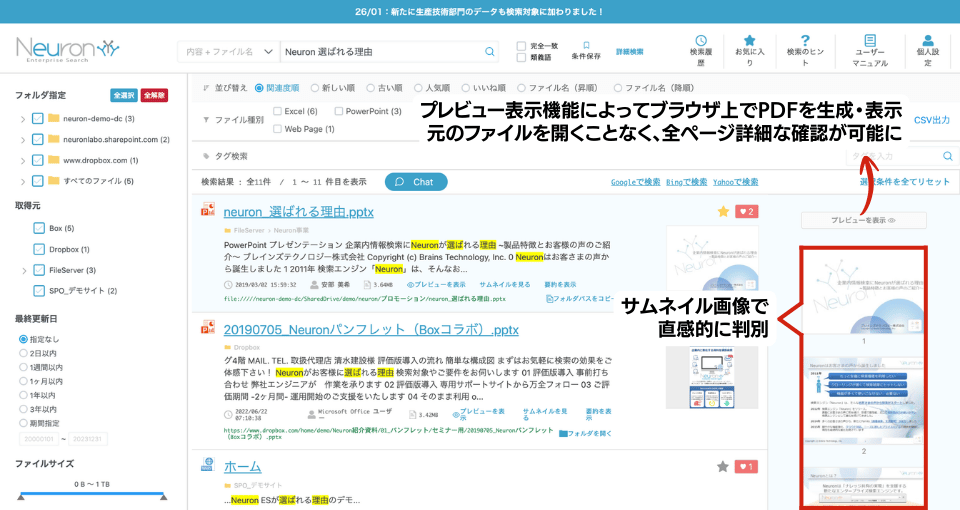This screenshot has height=510, width=960.
Task: Click the magnifier search icon in search box
Action: point(490,51)
